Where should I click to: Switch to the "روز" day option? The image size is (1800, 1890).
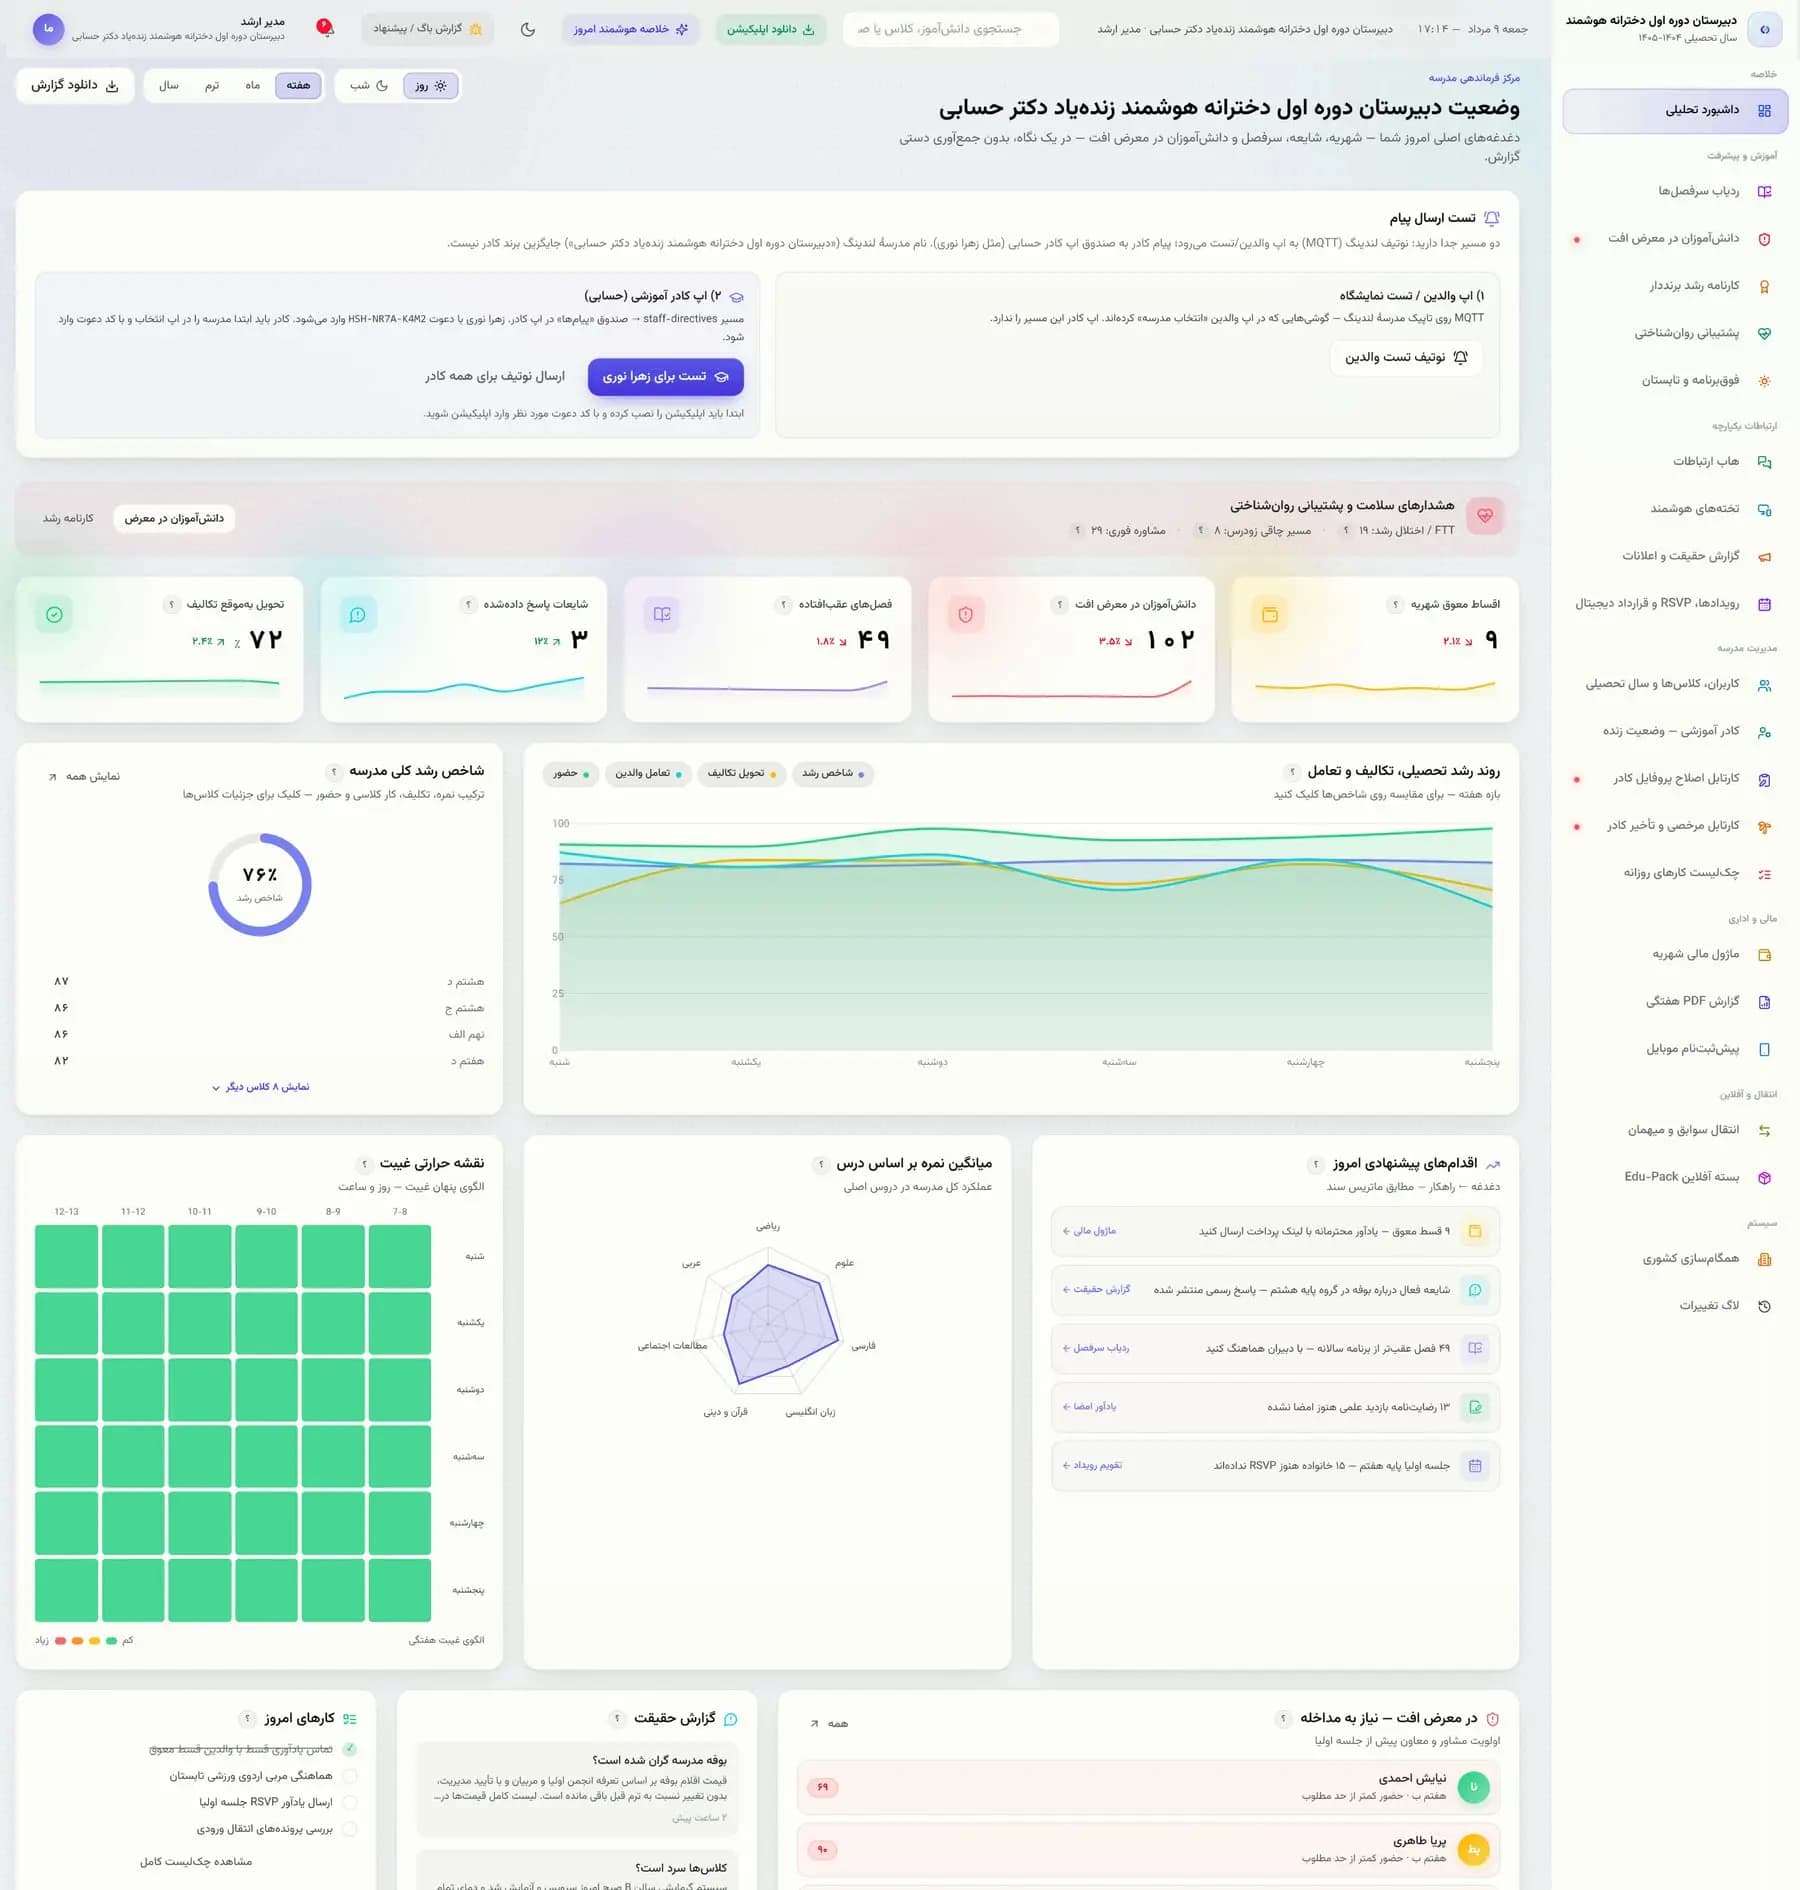[x=431, y=85]
